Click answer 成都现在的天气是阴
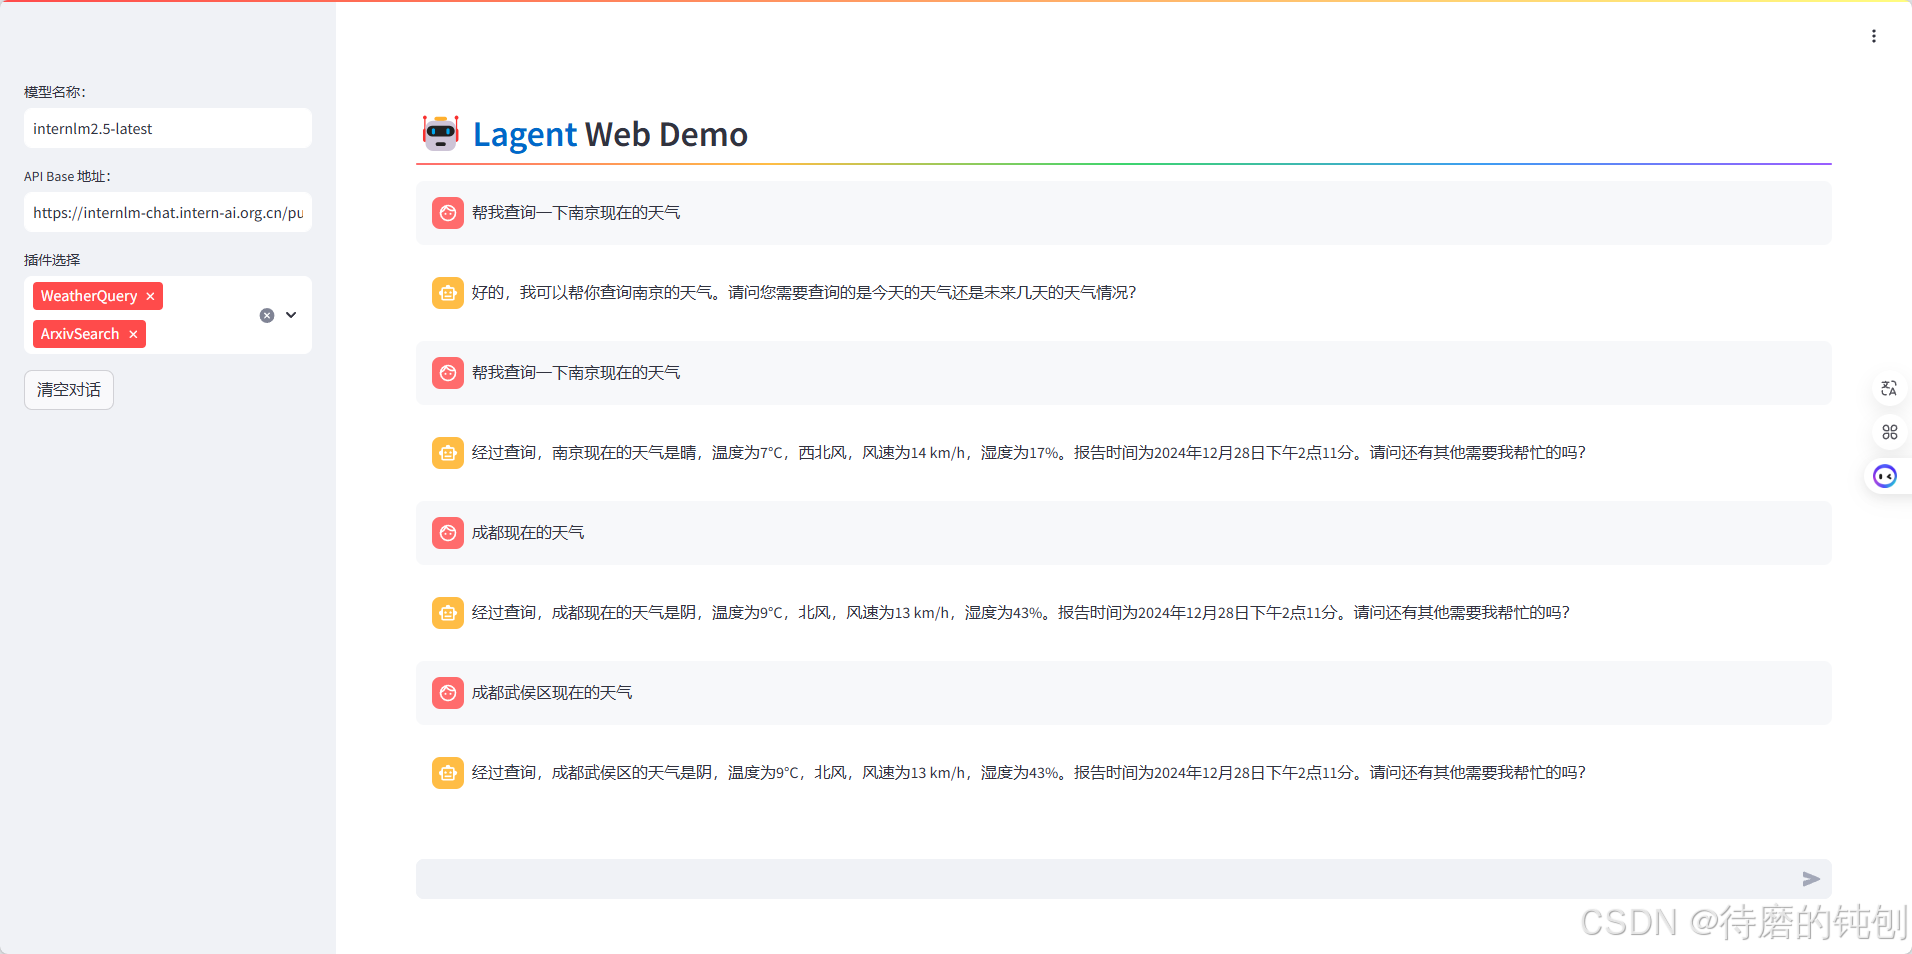Image resolution: width=1912 pixels, height=954 pixels. coord(1021,613)
